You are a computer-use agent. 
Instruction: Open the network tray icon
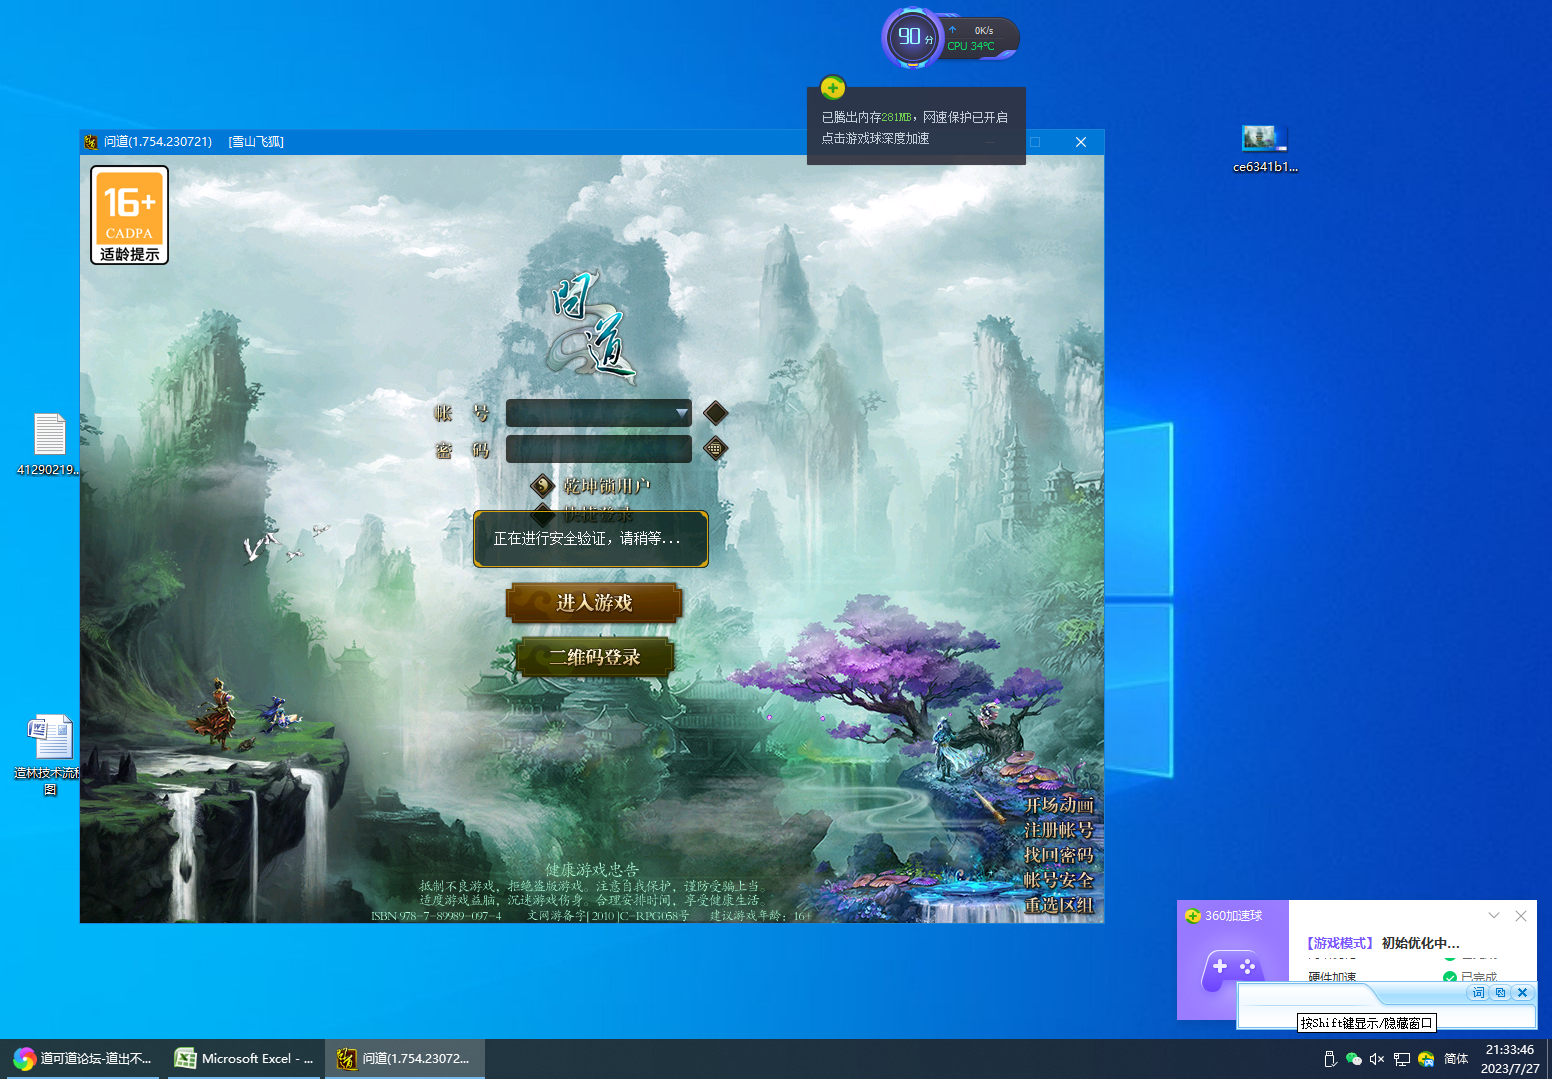tap(1402, 1059)
